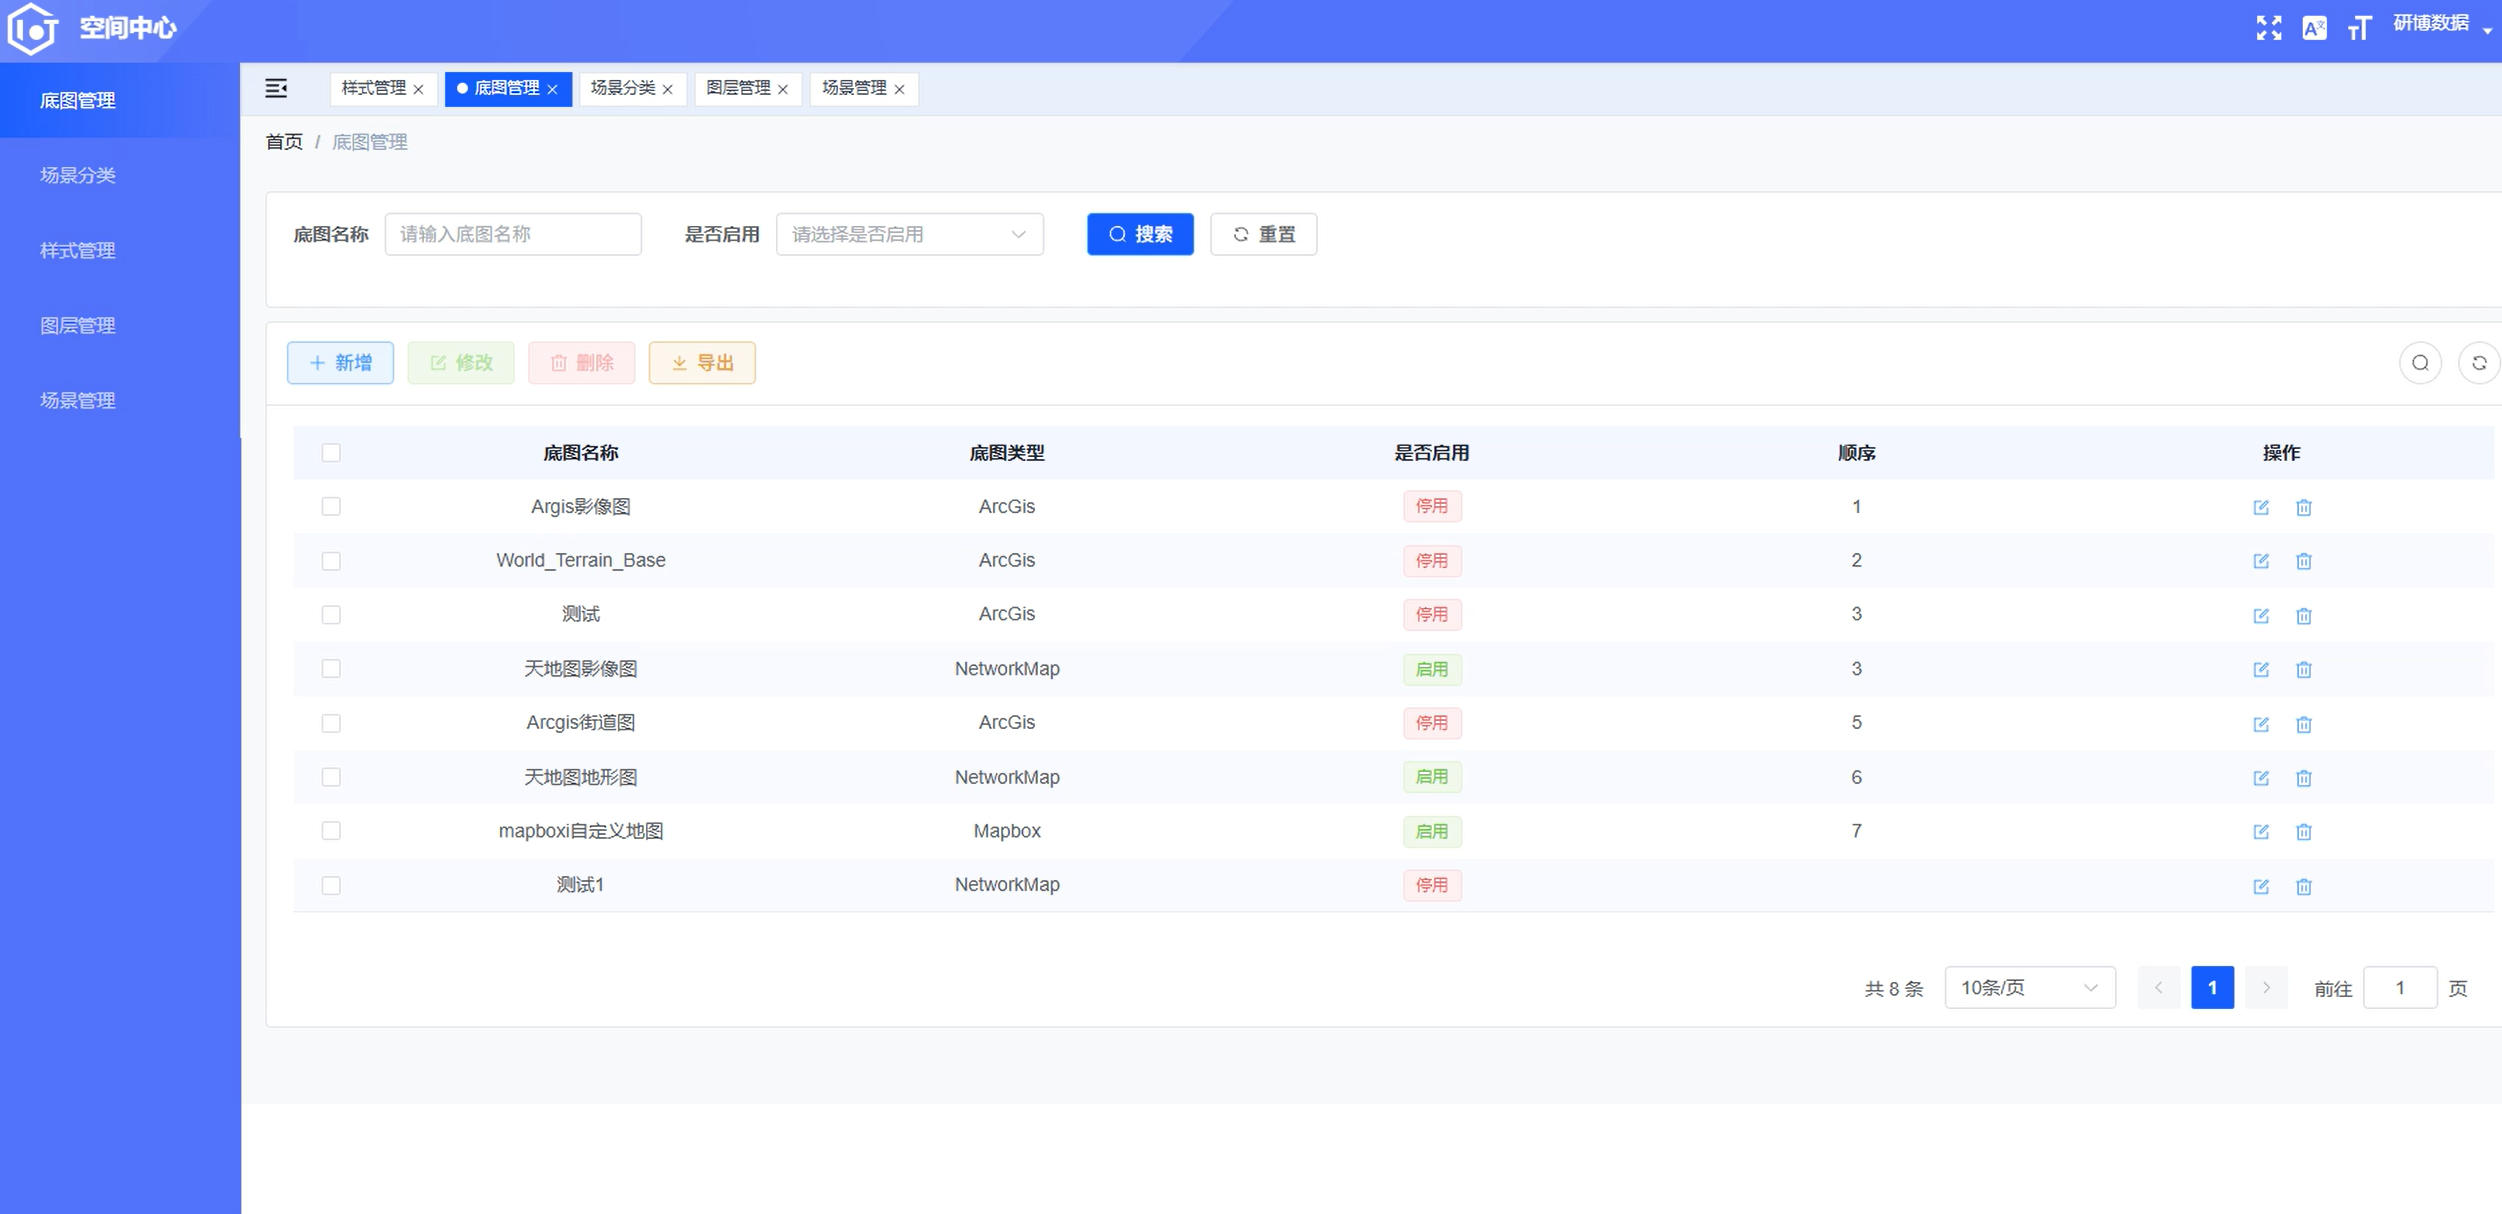Click the 空间中心 logo icon
This screenshot has height=1214, width=2502.
click(32, 28)
